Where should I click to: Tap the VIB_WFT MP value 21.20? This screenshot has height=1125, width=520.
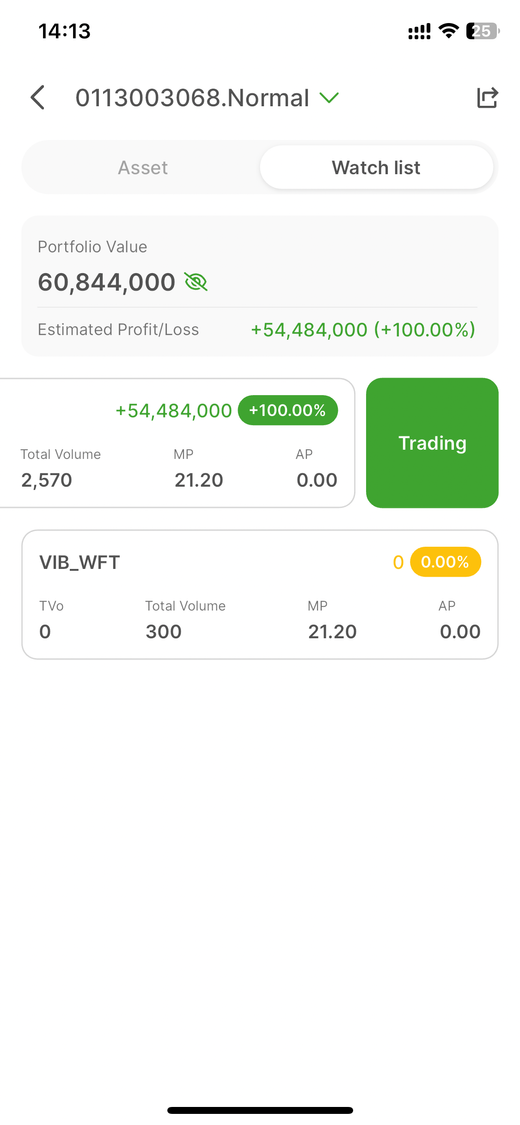332,632
